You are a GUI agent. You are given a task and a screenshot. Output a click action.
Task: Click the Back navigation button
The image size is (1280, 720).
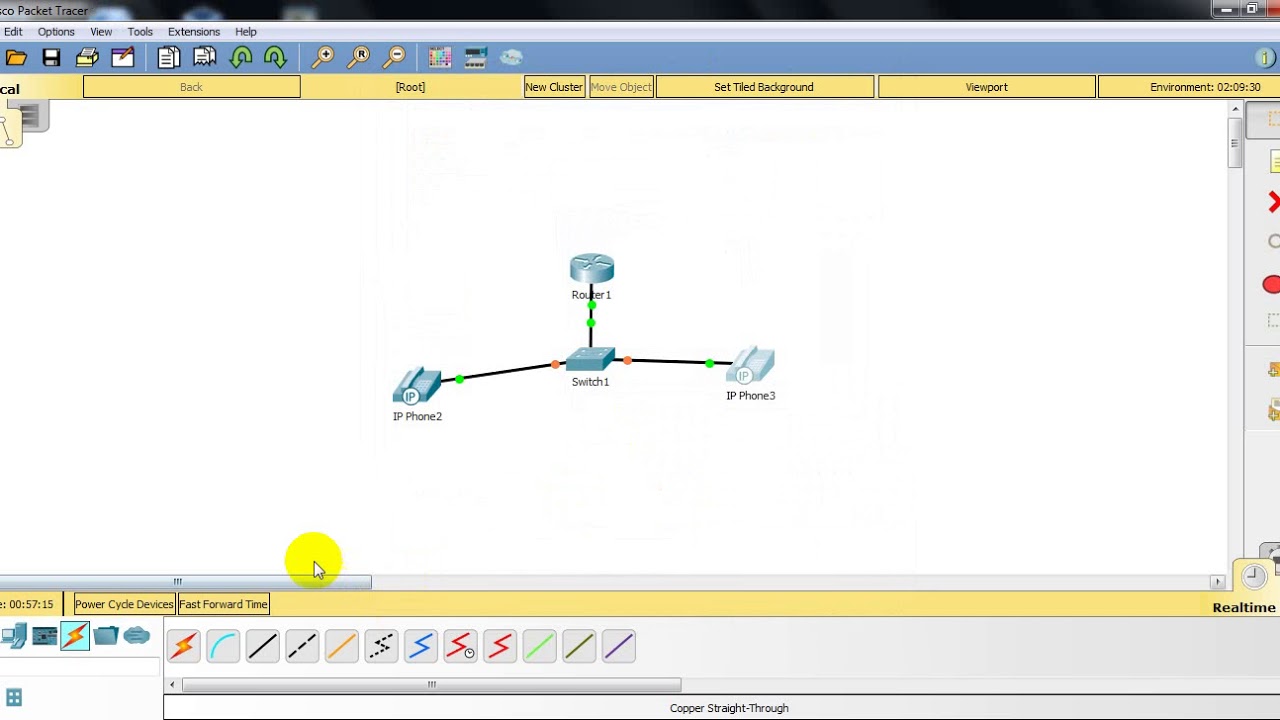point(192,87)
